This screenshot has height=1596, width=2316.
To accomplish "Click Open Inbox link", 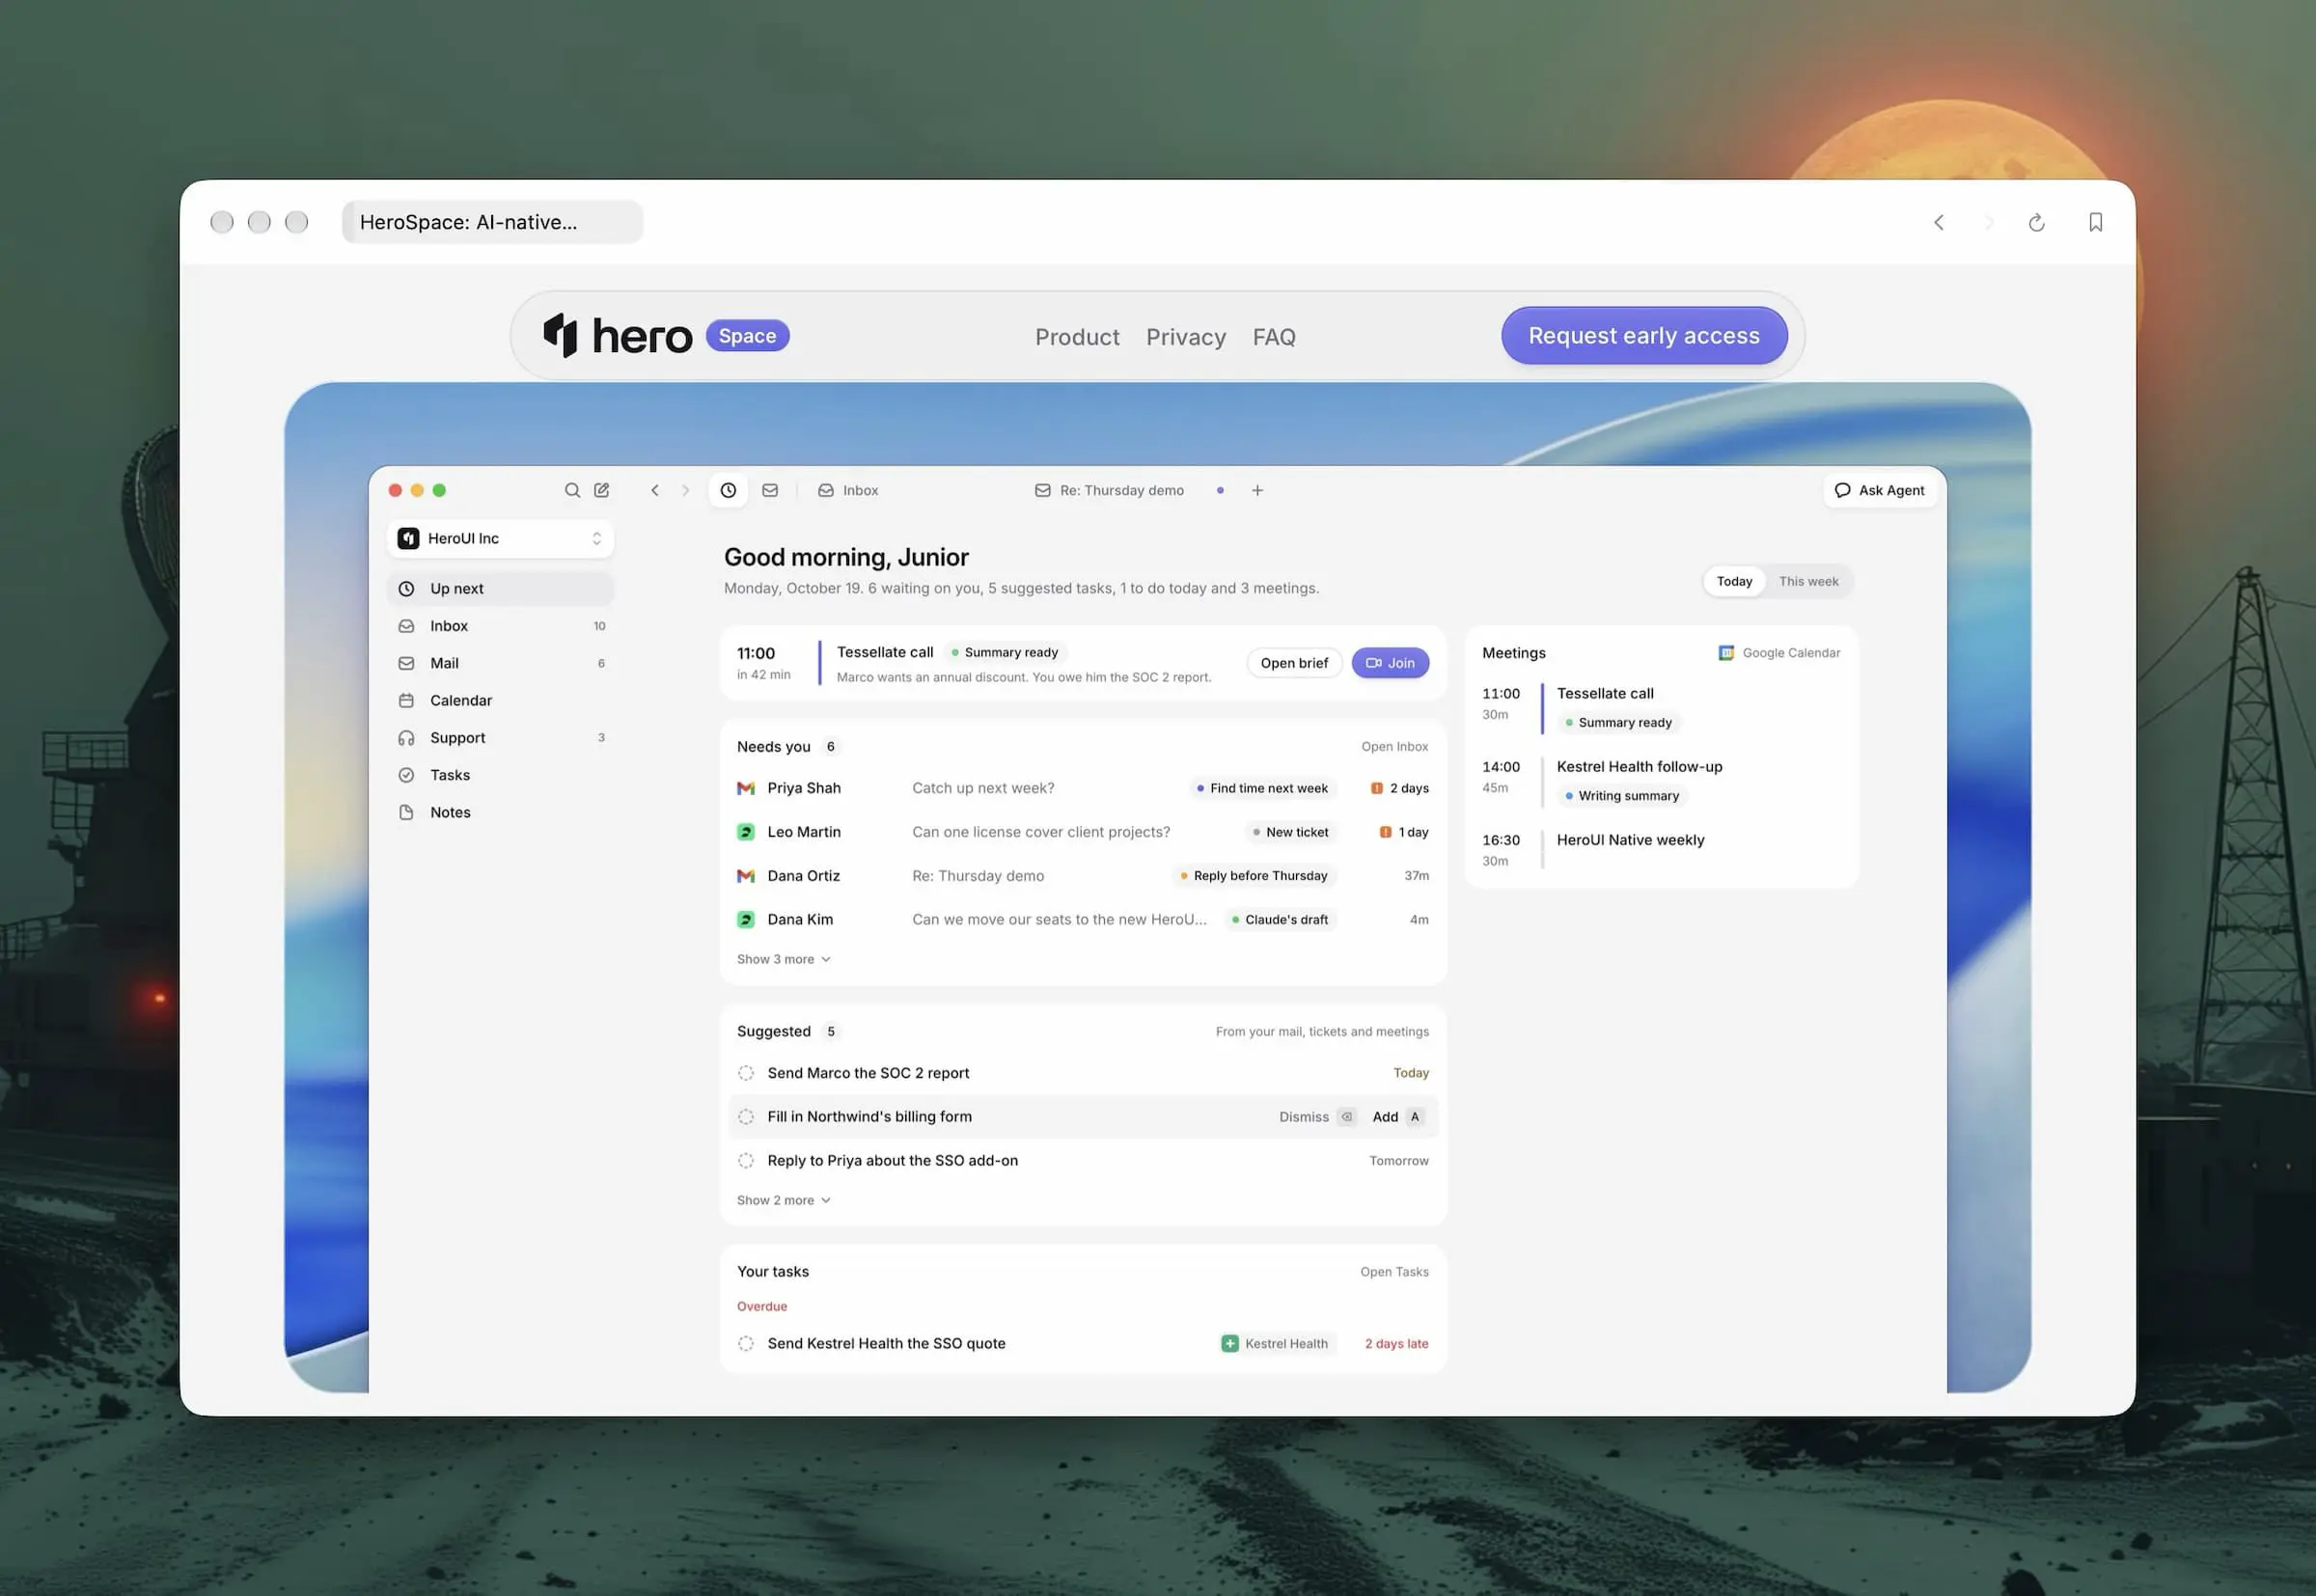I will point(1394,747).
